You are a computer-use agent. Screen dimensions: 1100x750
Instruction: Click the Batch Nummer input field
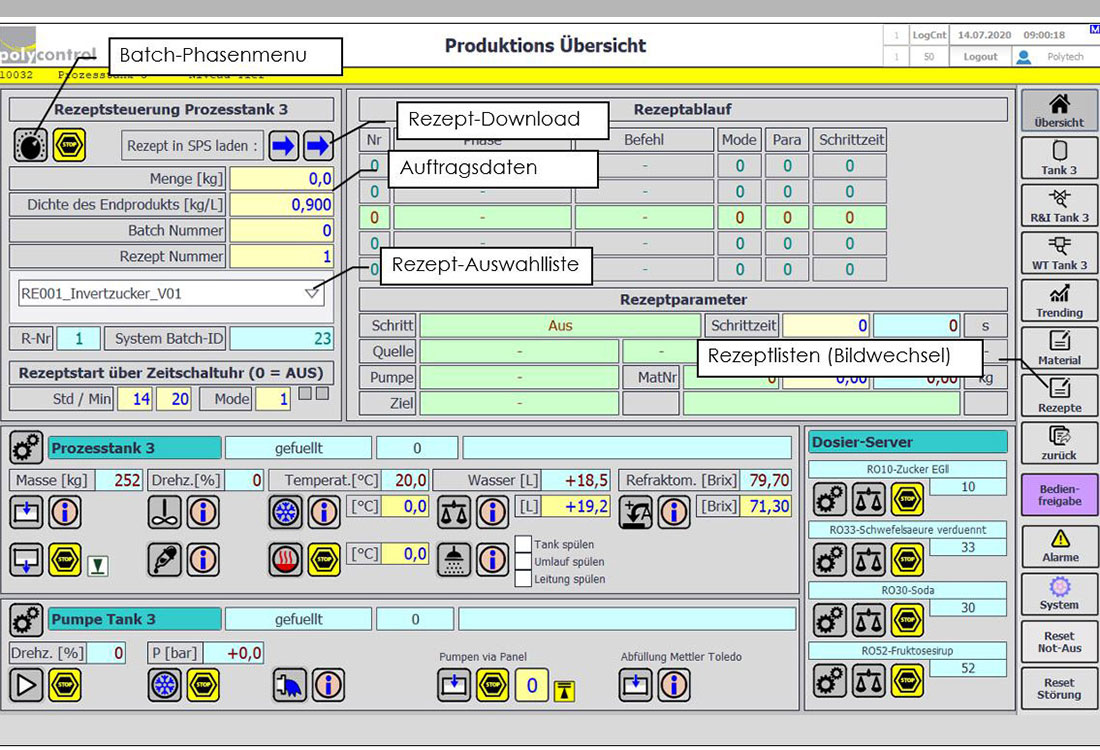[x=280, y=230]
